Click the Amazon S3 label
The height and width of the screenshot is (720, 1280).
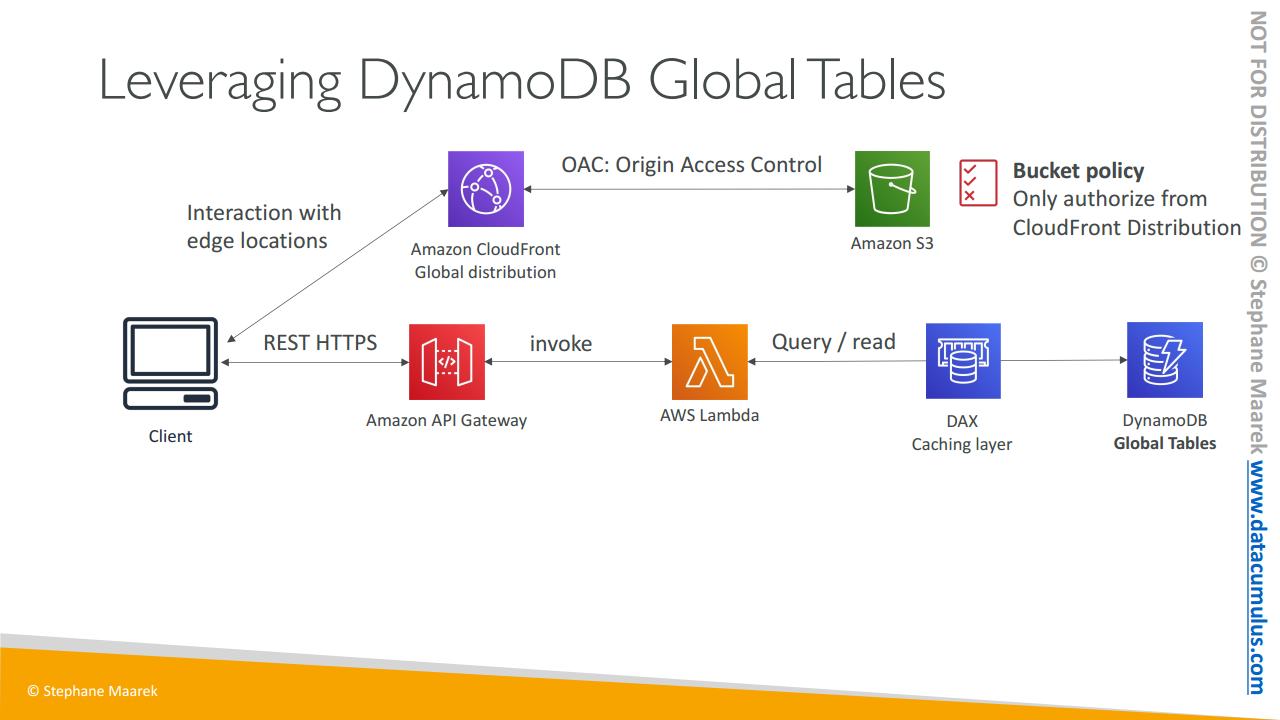coord(892,243)
